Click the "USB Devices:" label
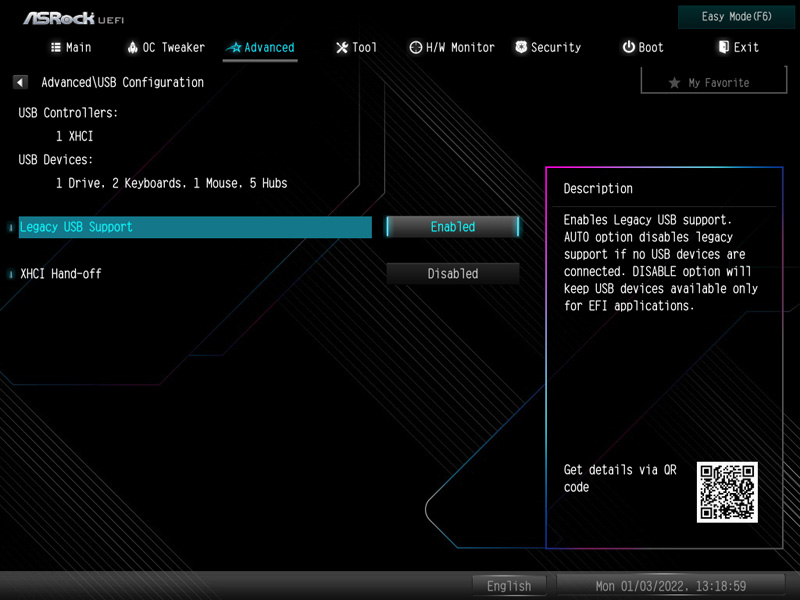800x600 pixels. click(56, 160)
